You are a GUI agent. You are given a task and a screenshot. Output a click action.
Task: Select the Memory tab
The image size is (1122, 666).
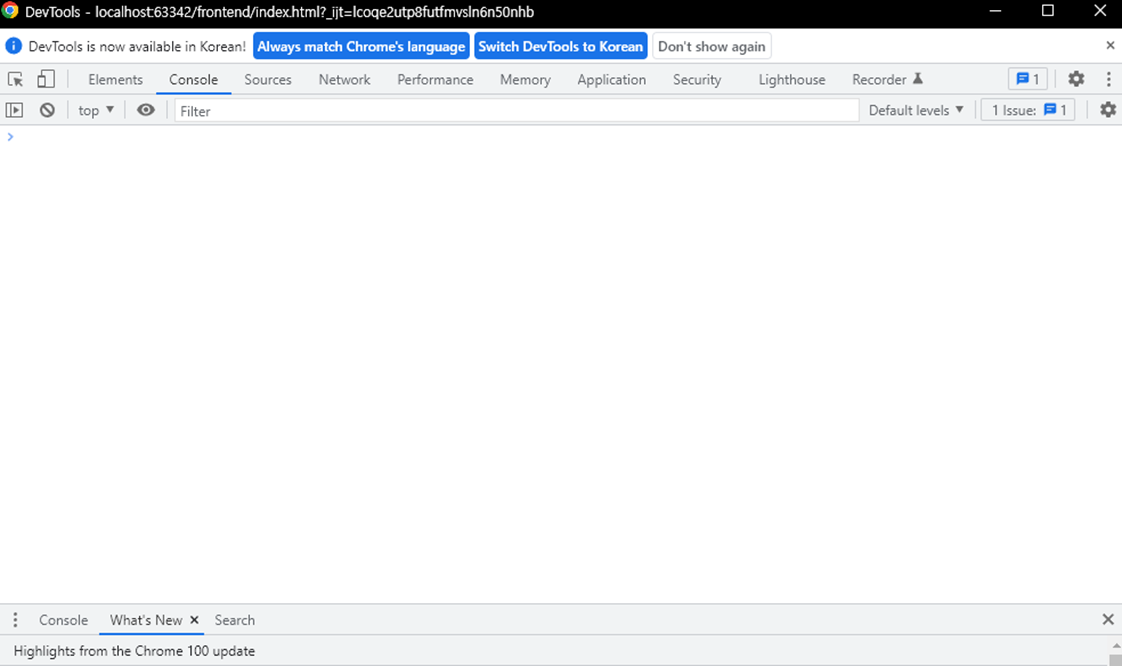tap(525, 79)
